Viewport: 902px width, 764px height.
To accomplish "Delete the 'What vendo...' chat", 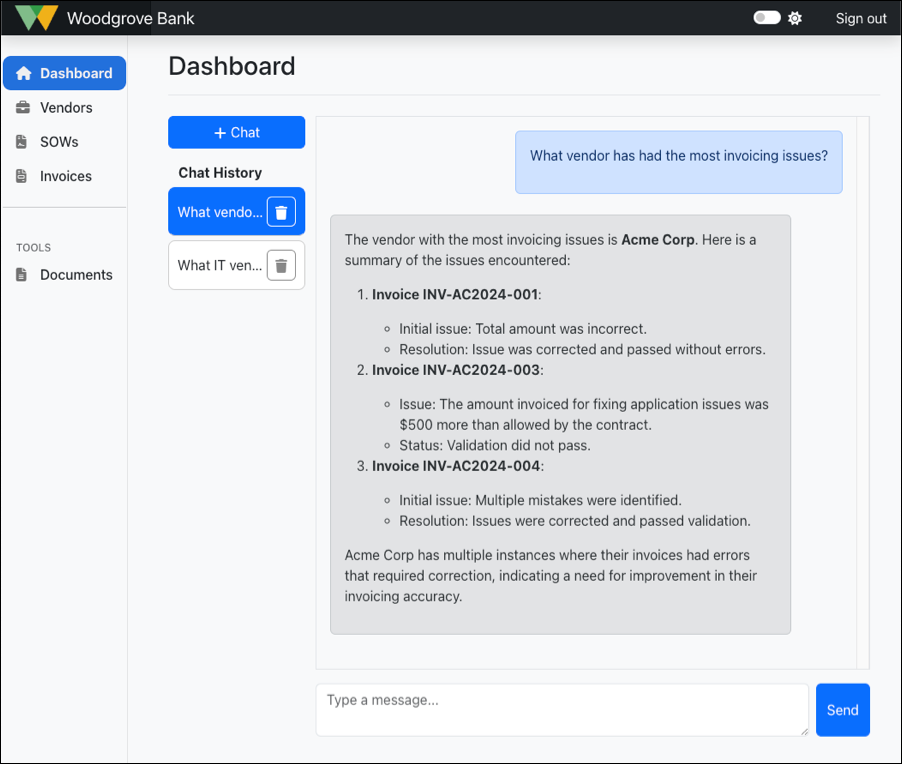I will click(x=281, y=212).
